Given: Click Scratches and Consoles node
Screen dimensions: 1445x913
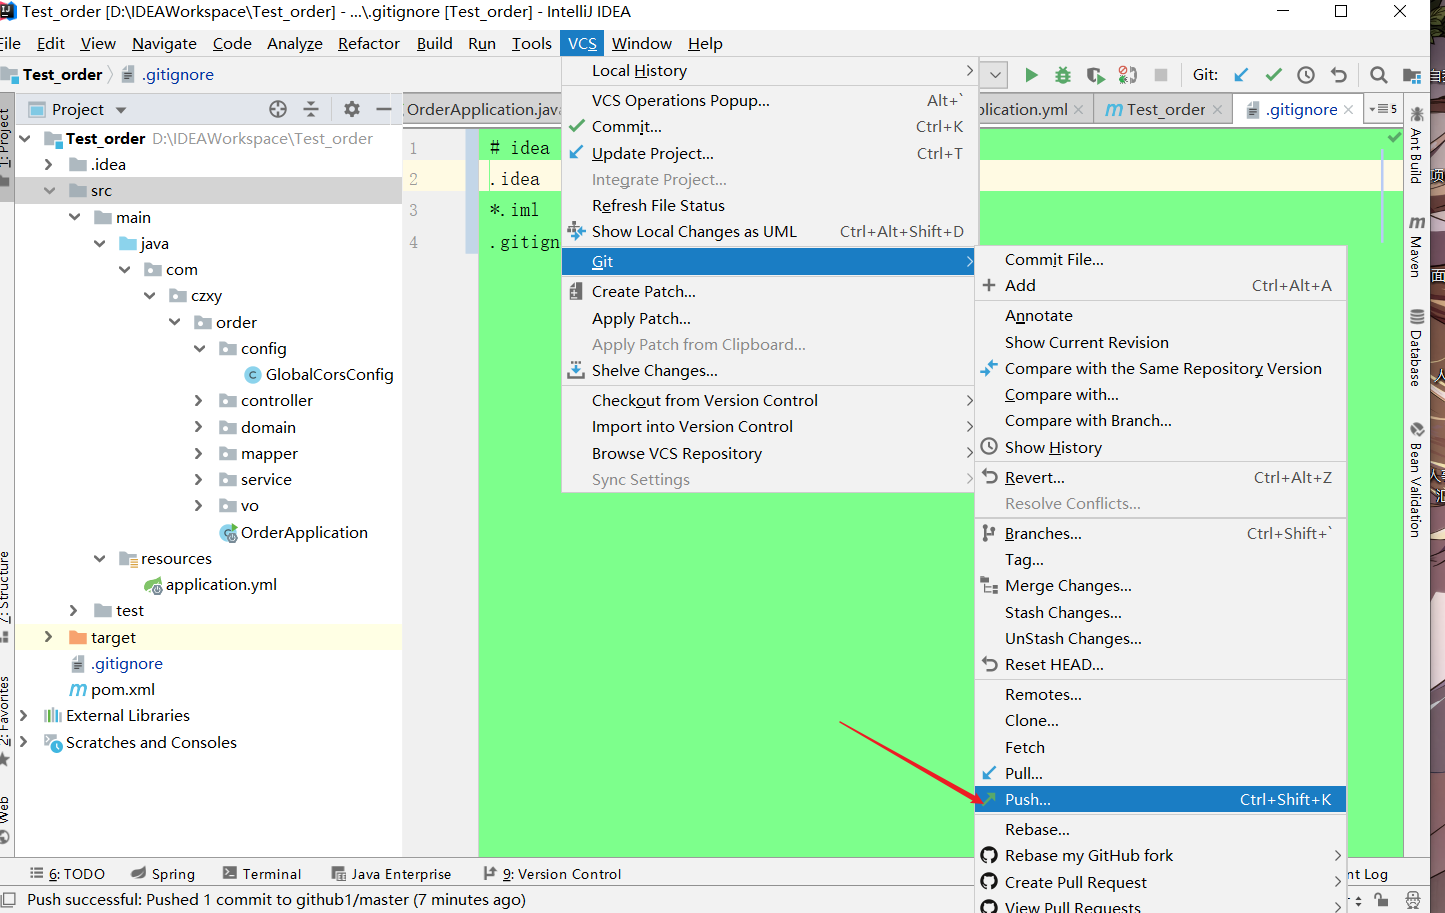Looking at the screenshot, I should pos(140,742).
